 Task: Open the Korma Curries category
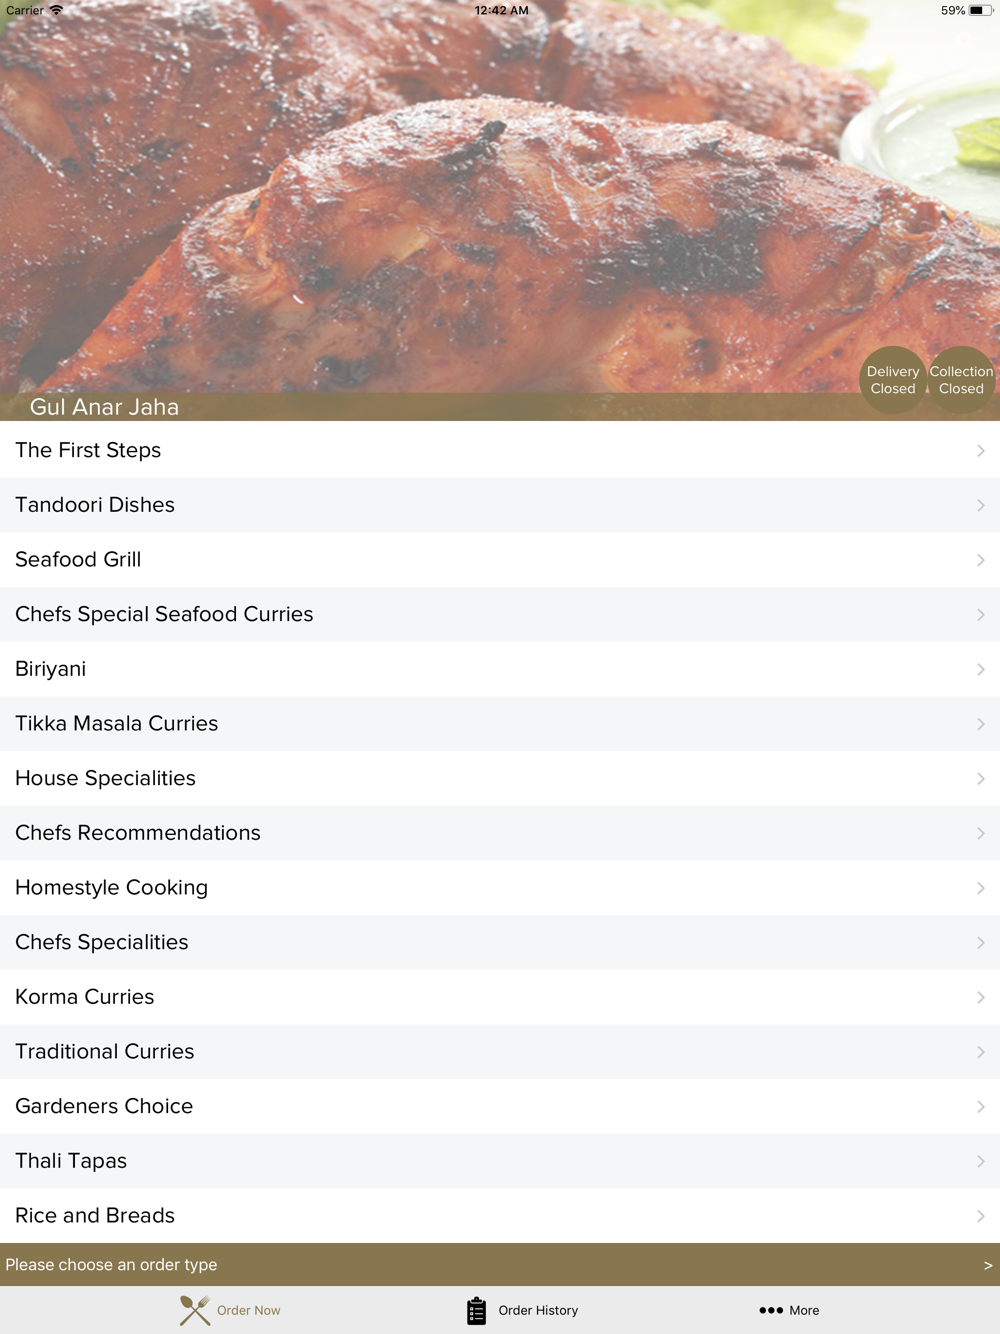pos(500,997)
